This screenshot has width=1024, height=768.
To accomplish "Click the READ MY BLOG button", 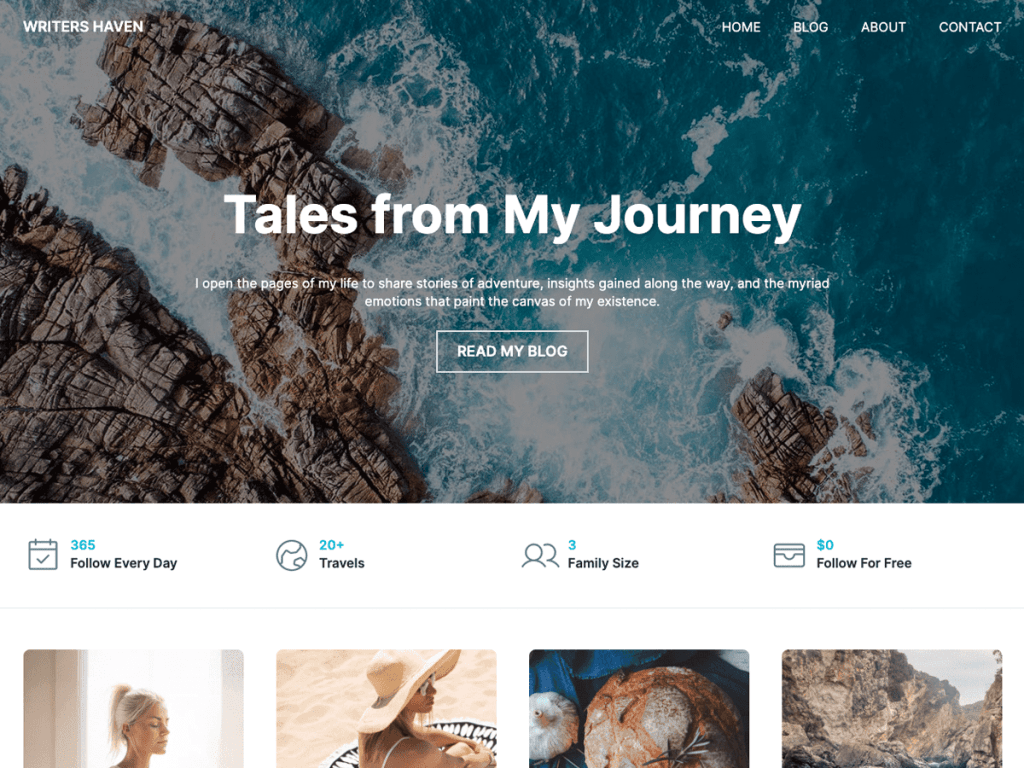I will (x=512, y=351).
